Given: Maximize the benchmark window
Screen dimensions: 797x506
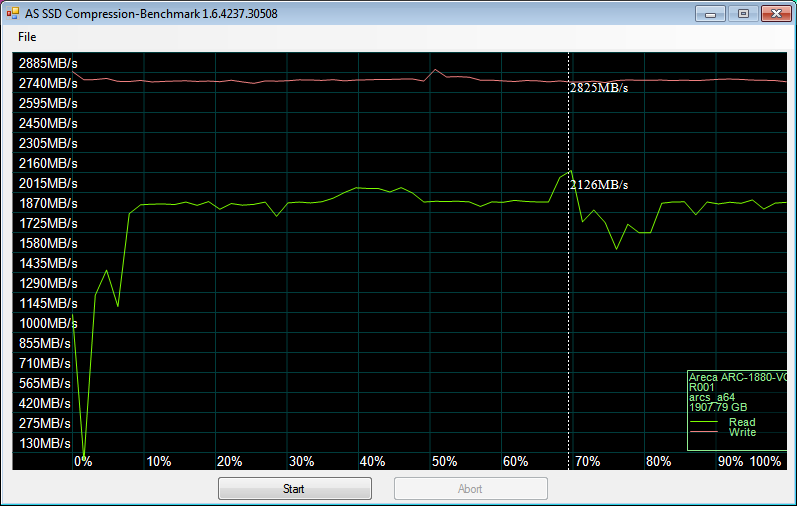Looking at the screenshot, I should tap(743, 14).
